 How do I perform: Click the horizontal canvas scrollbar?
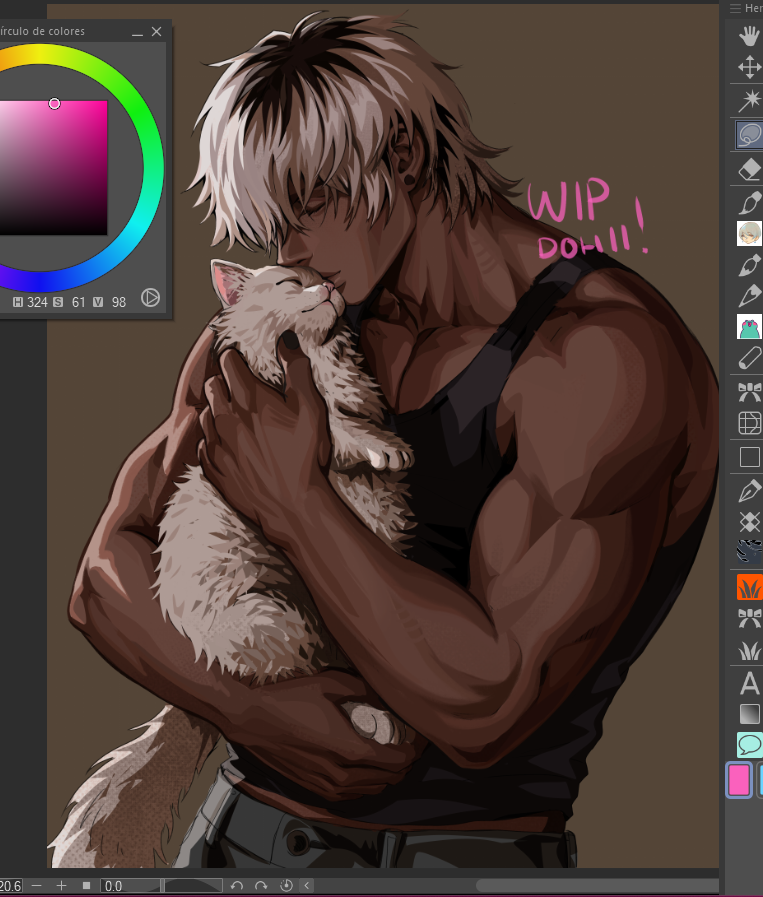point(597,886)
